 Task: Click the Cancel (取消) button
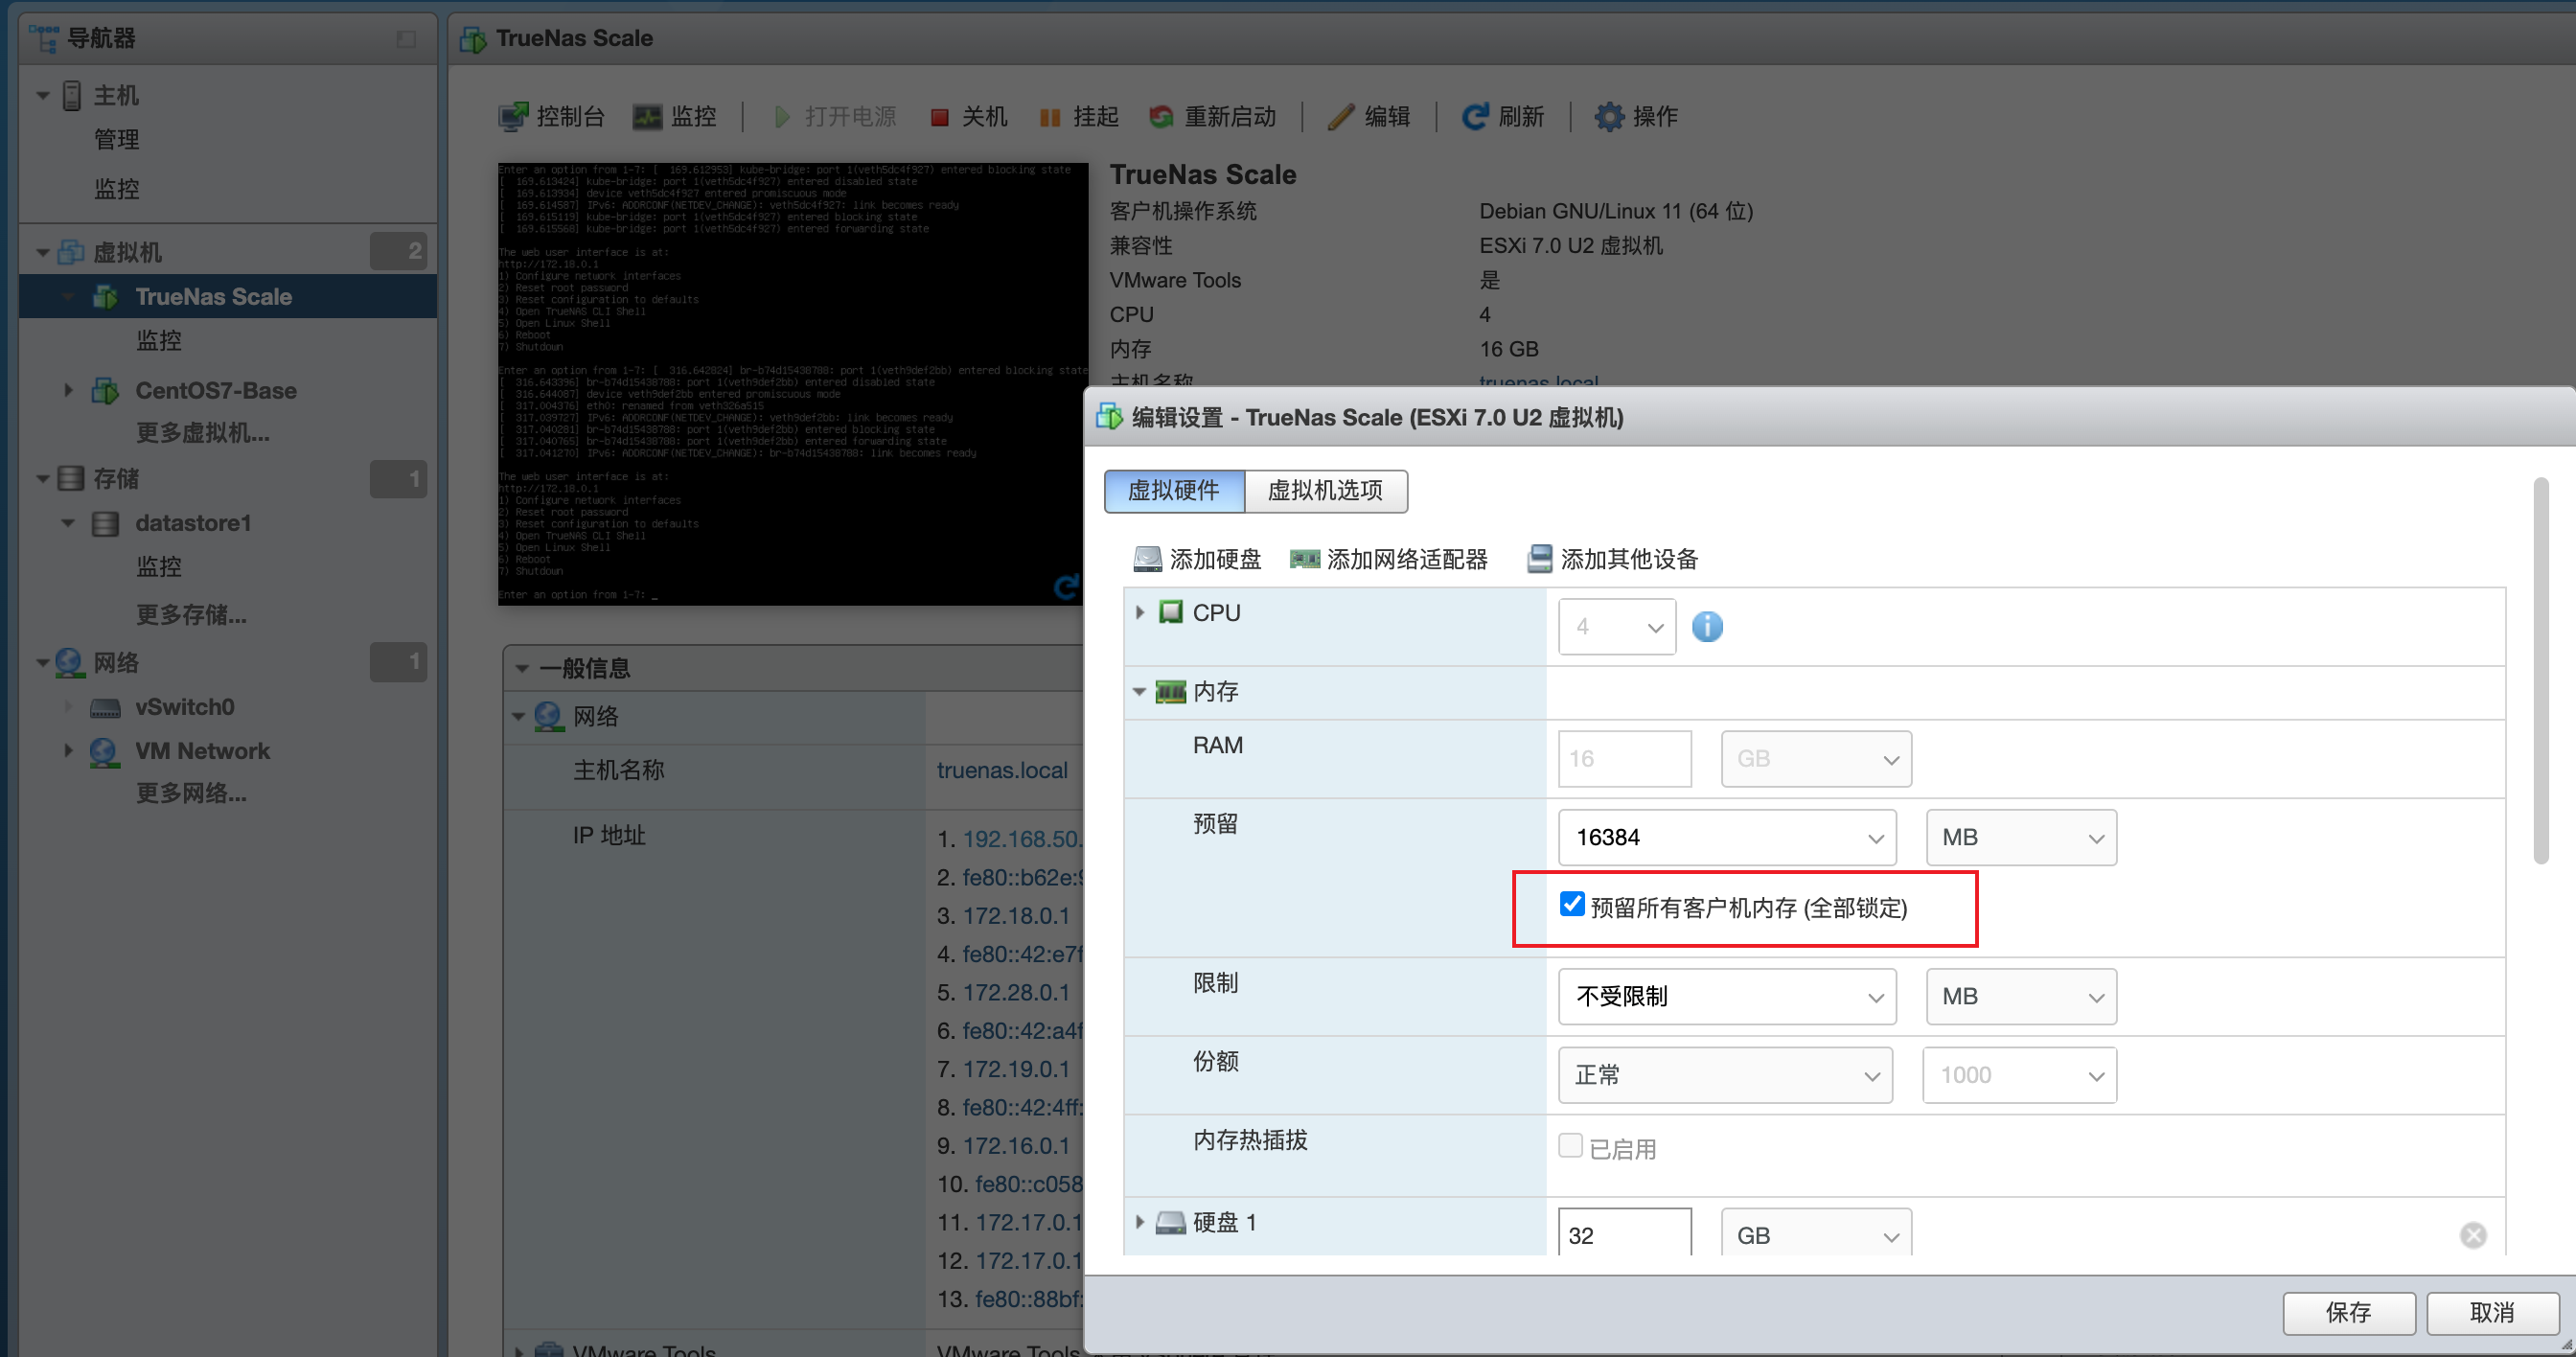click(x=2490, y=1312)
